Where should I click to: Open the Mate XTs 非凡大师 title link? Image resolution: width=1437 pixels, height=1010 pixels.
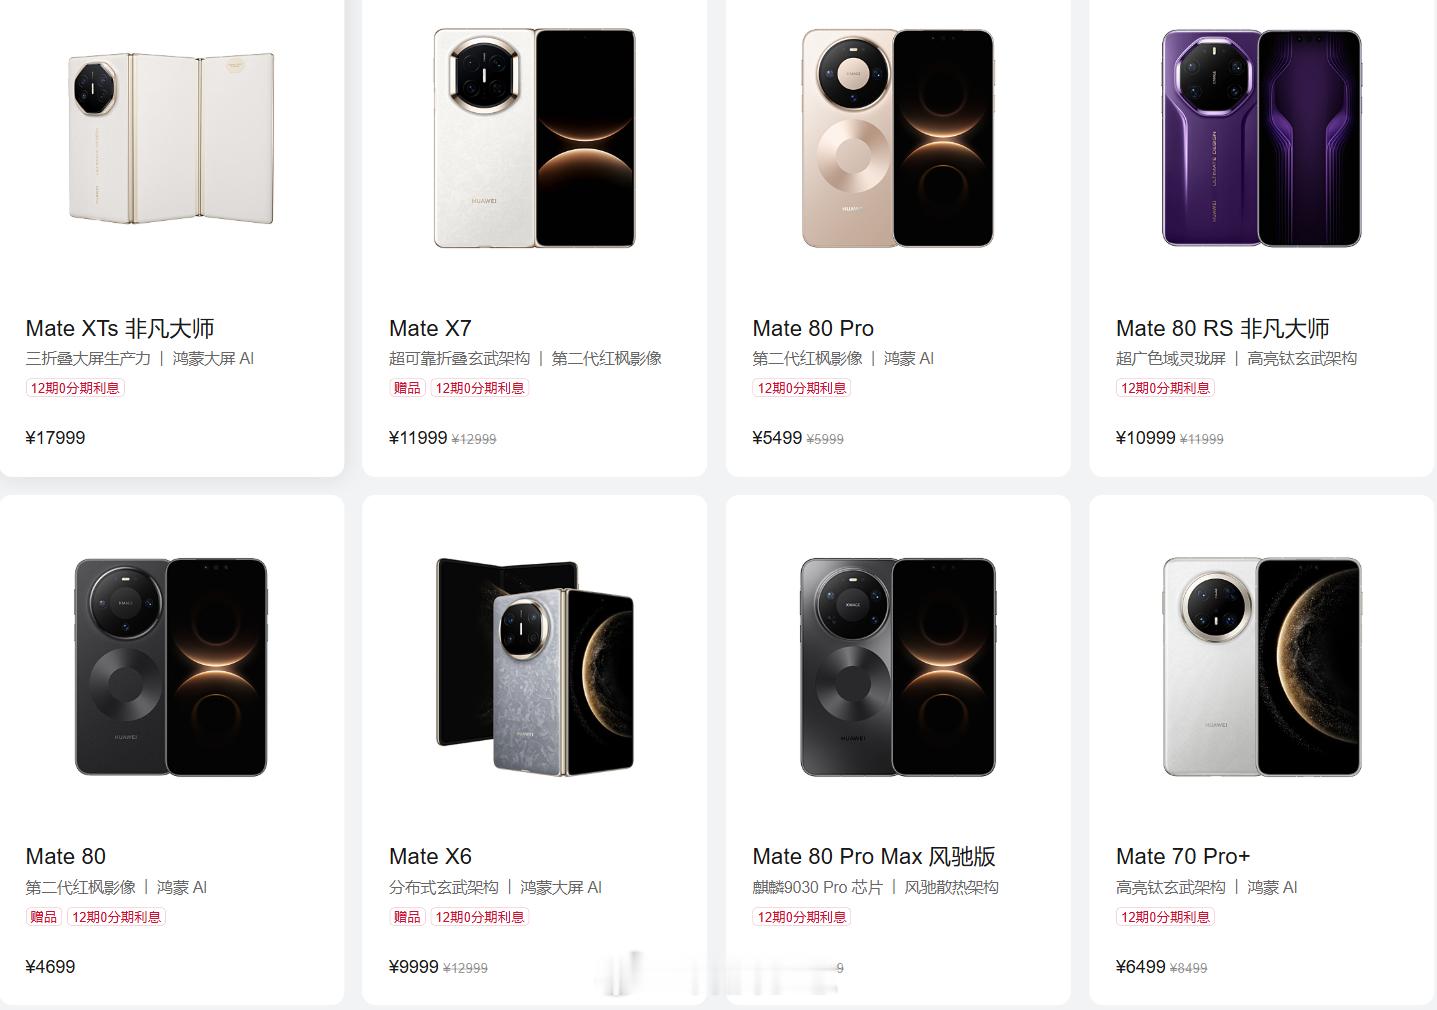pos(120,328)
